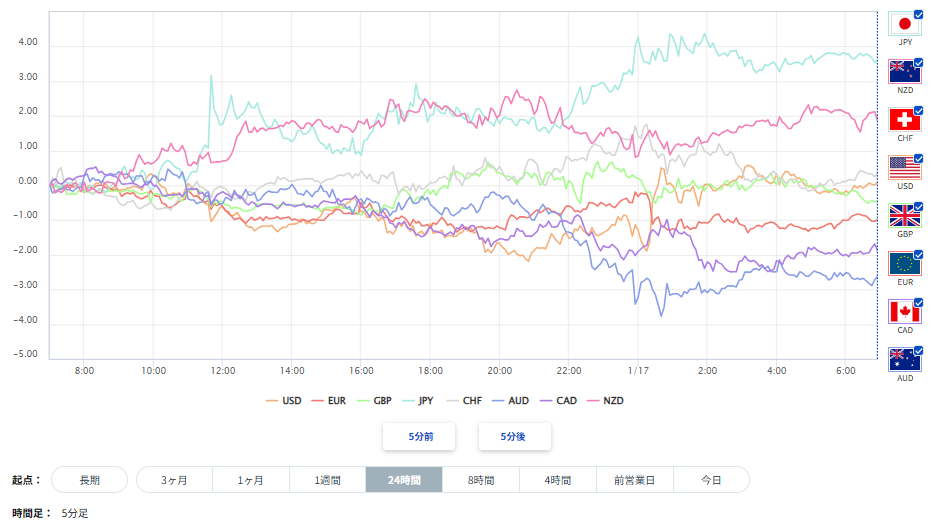This screenshot has width=933, height=531.
Task: Uncheck the GBP currency checkbox
Action: [x=918, y=207]
